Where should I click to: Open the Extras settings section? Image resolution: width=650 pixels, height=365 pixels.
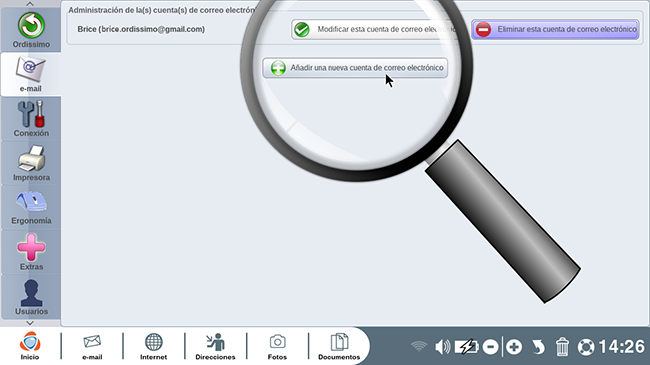(31, 251)
